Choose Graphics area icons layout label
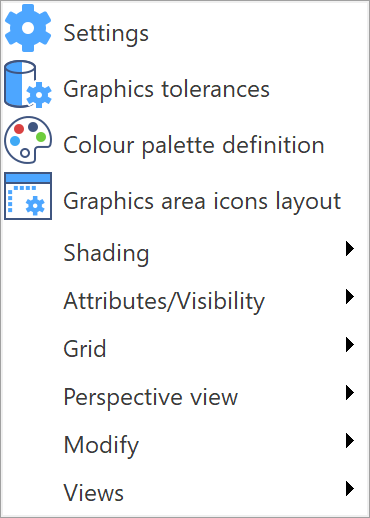This screenshot has width=370, height=518. click(x=202, y=201)
